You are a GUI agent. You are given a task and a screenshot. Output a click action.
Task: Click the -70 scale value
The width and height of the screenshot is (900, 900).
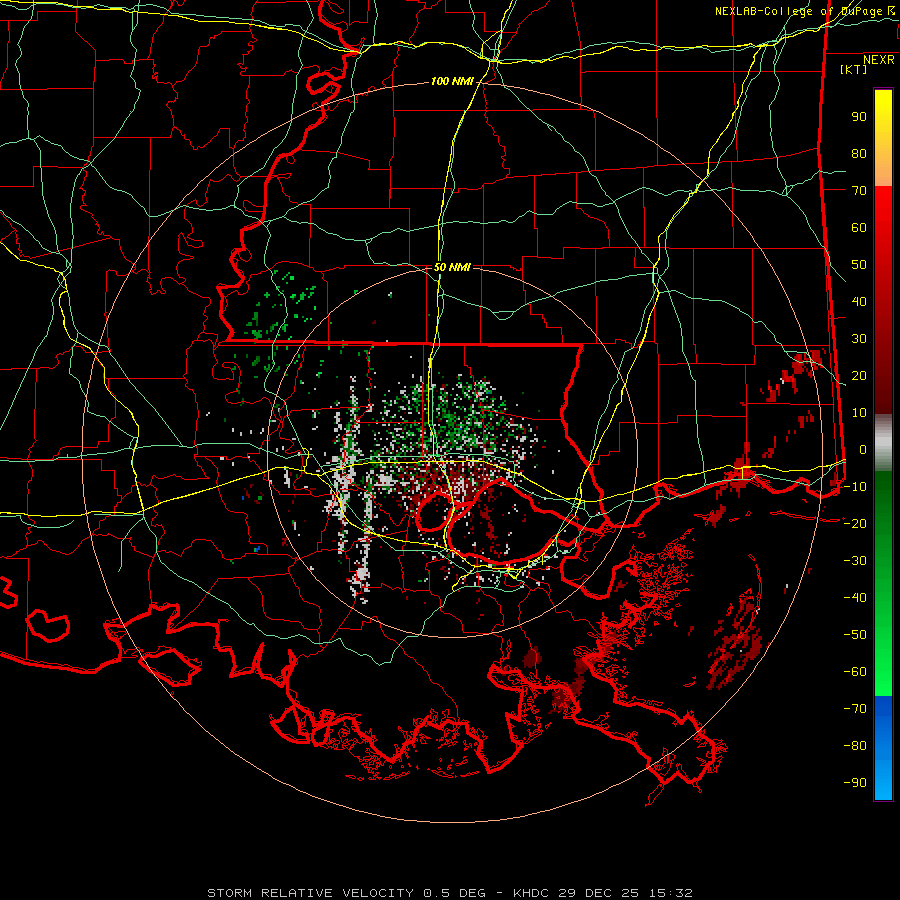(855, 709)
